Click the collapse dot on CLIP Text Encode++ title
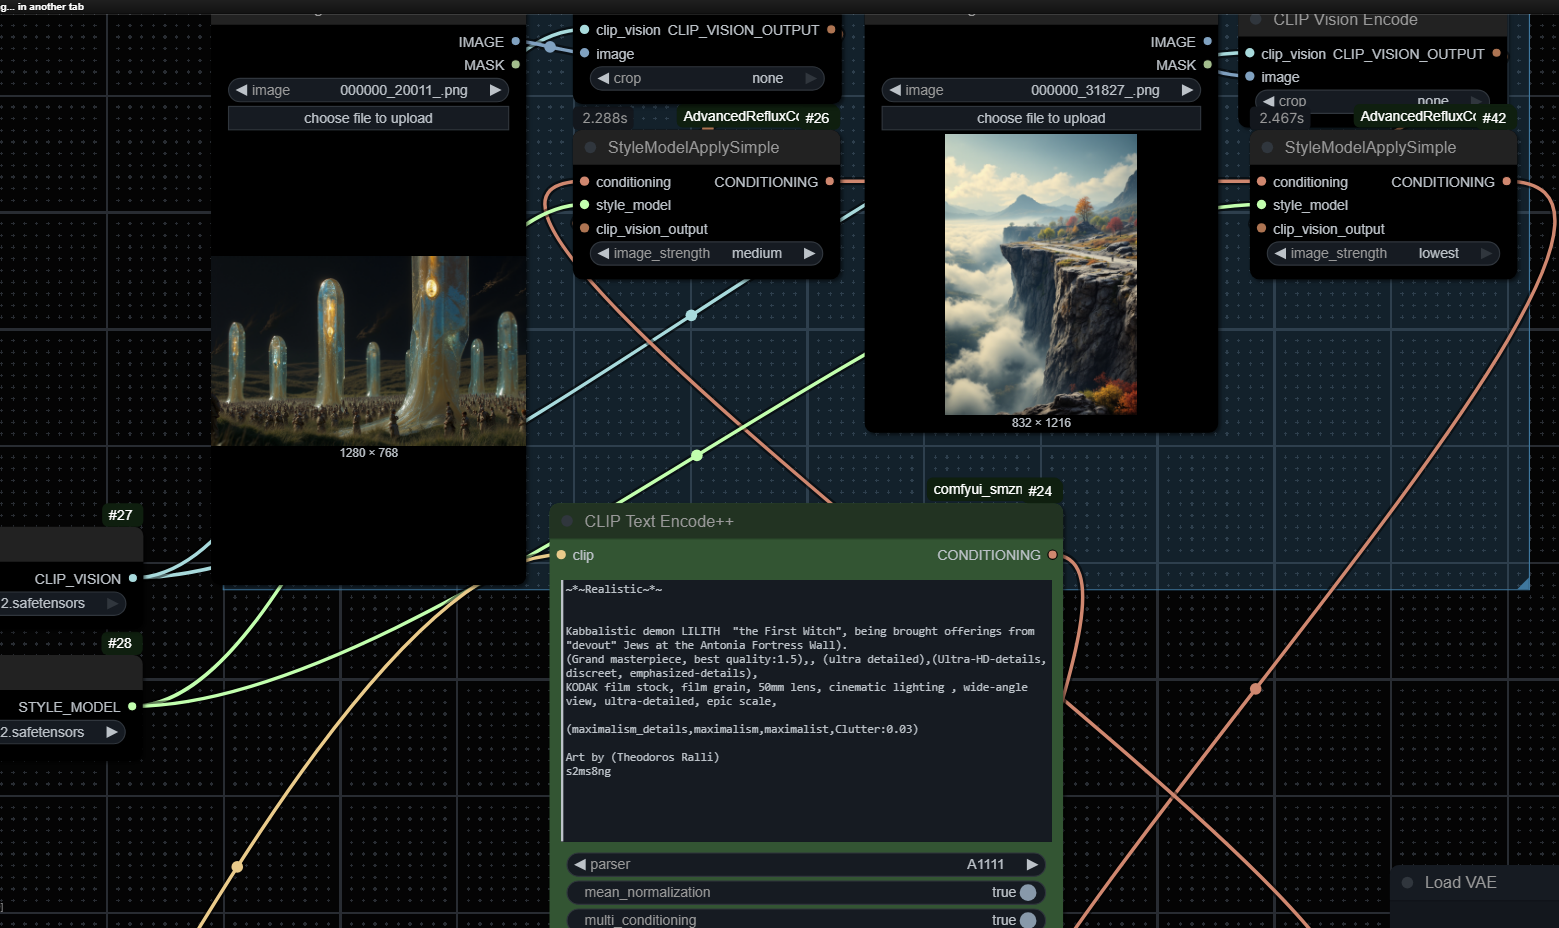The width and height of the screenshot is (1559, 928). click(x=567, y=522)
